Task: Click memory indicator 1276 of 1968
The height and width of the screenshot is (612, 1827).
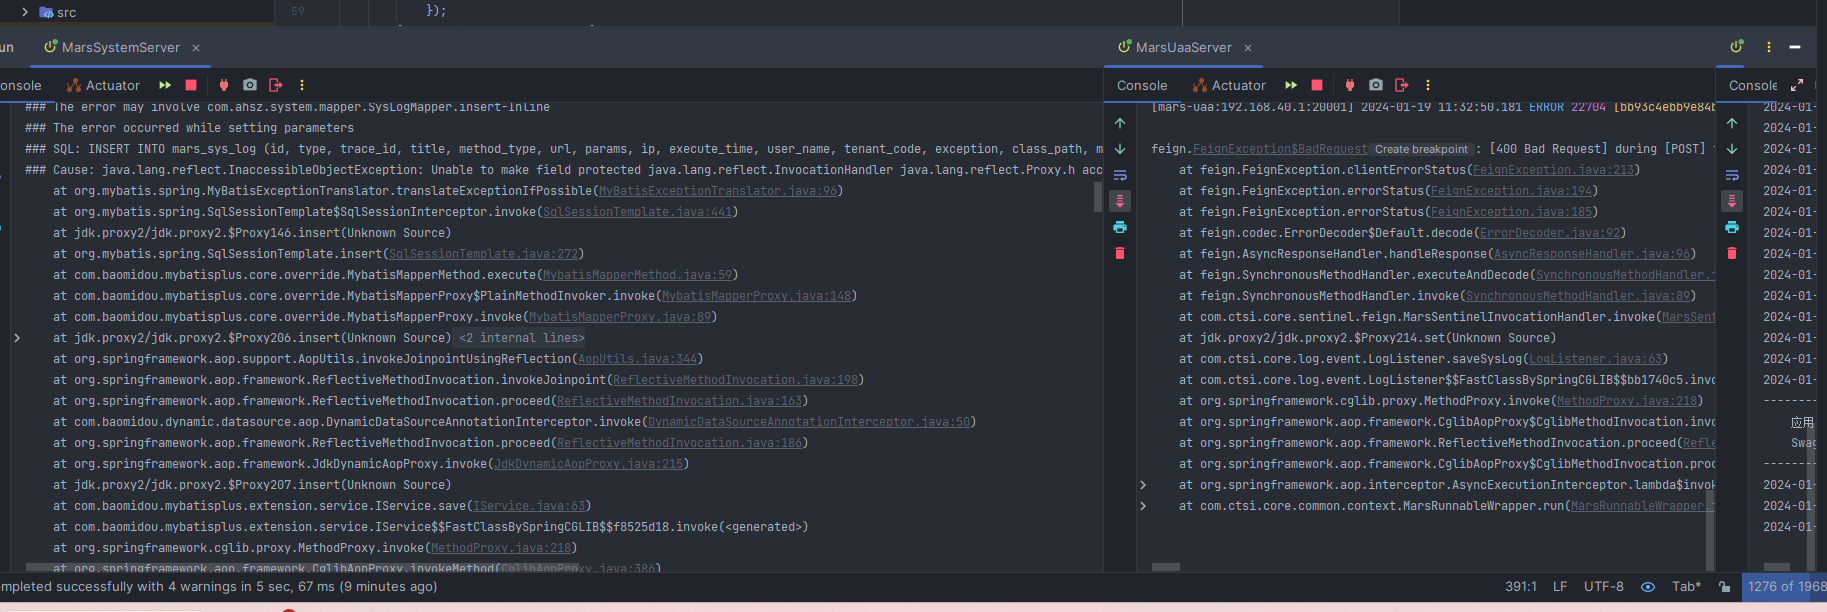Action: click(x=1786, y=587)
